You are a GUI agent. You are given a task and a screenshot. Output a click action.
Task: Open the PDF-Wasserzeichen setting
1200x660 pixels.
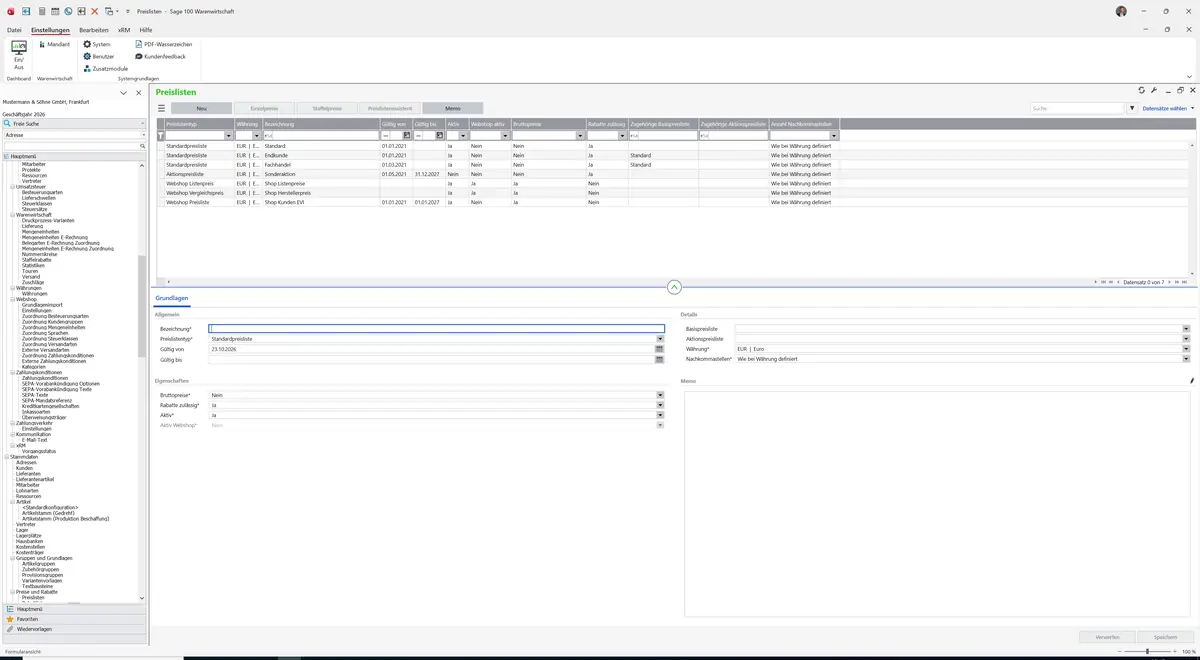(x=164, y=44)
